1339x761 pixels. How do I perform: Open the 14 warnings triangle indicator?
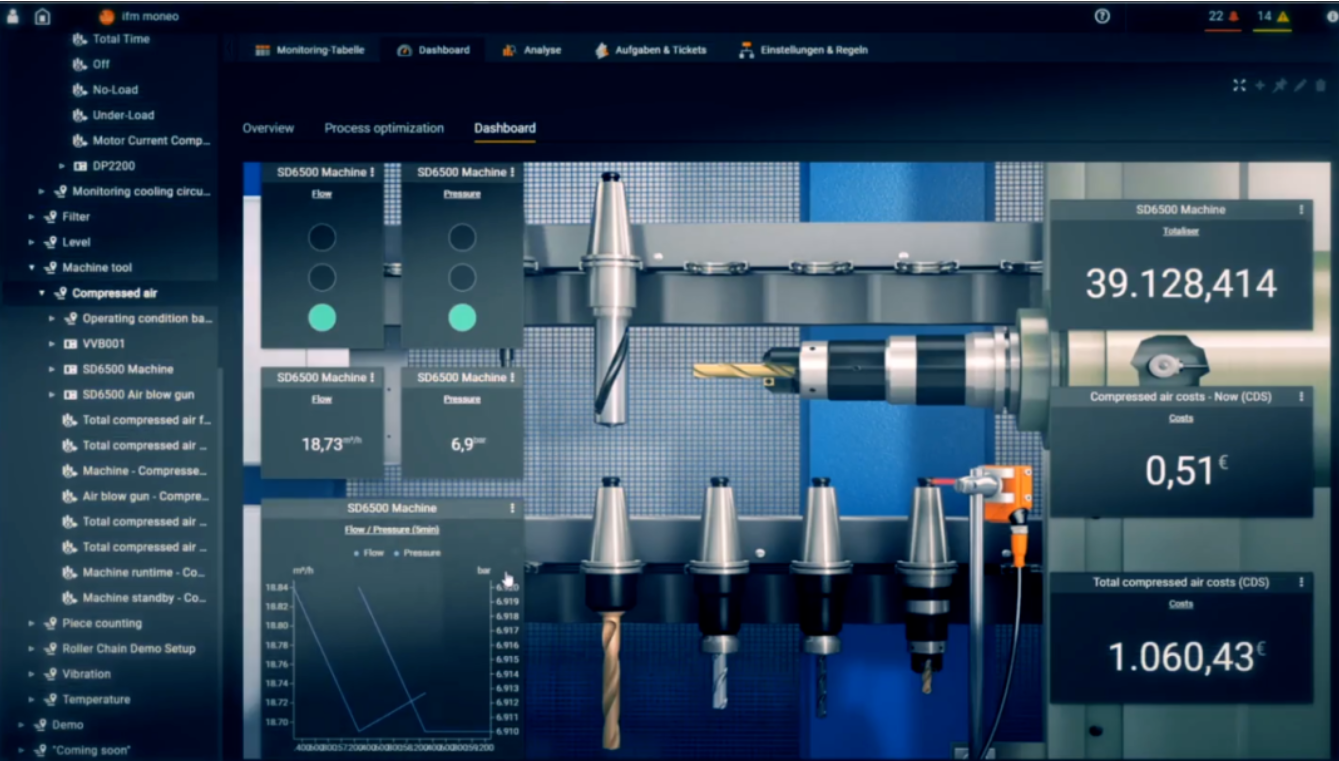(x=1273, y=16)
